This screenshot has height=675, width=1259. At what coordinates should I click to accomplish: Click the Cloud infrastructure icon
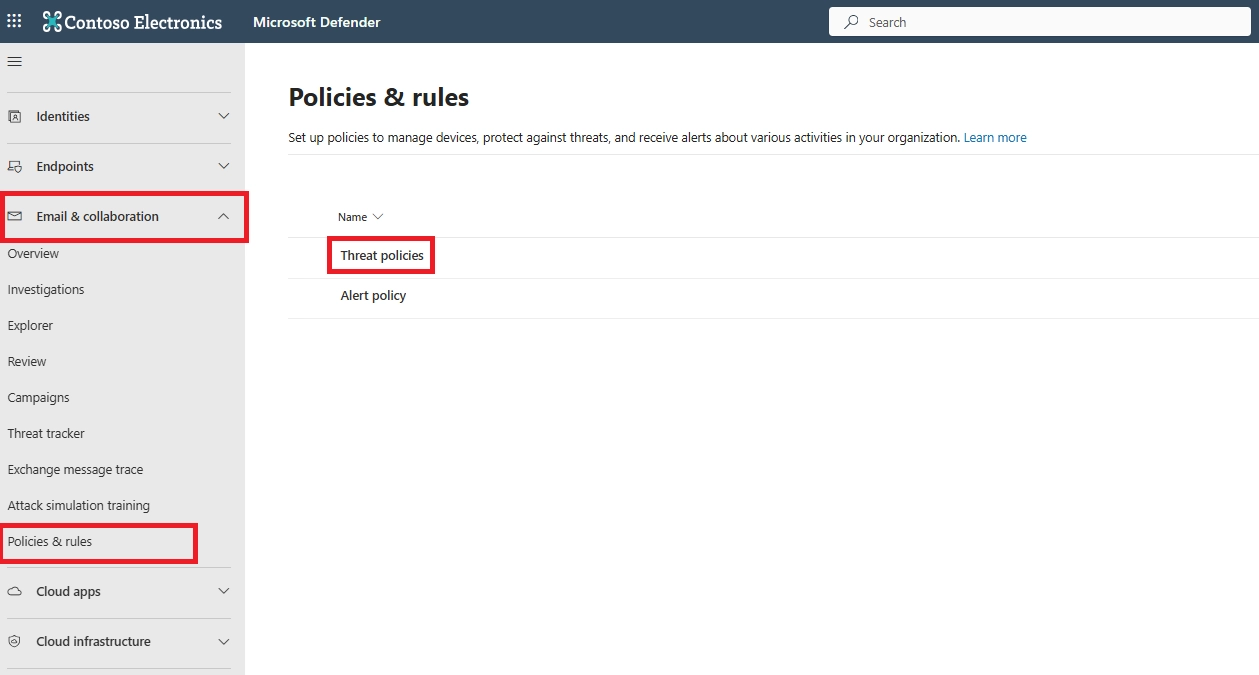pos(15,641)
